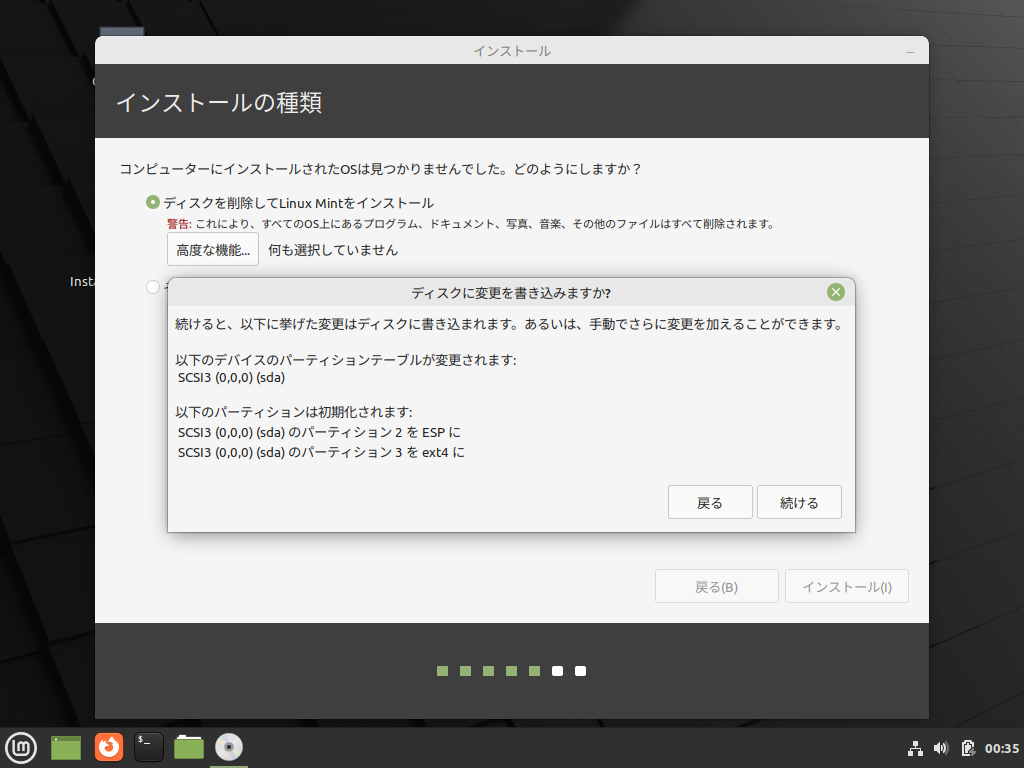
Task: Click the first green progress square
Action: [442, 671]
